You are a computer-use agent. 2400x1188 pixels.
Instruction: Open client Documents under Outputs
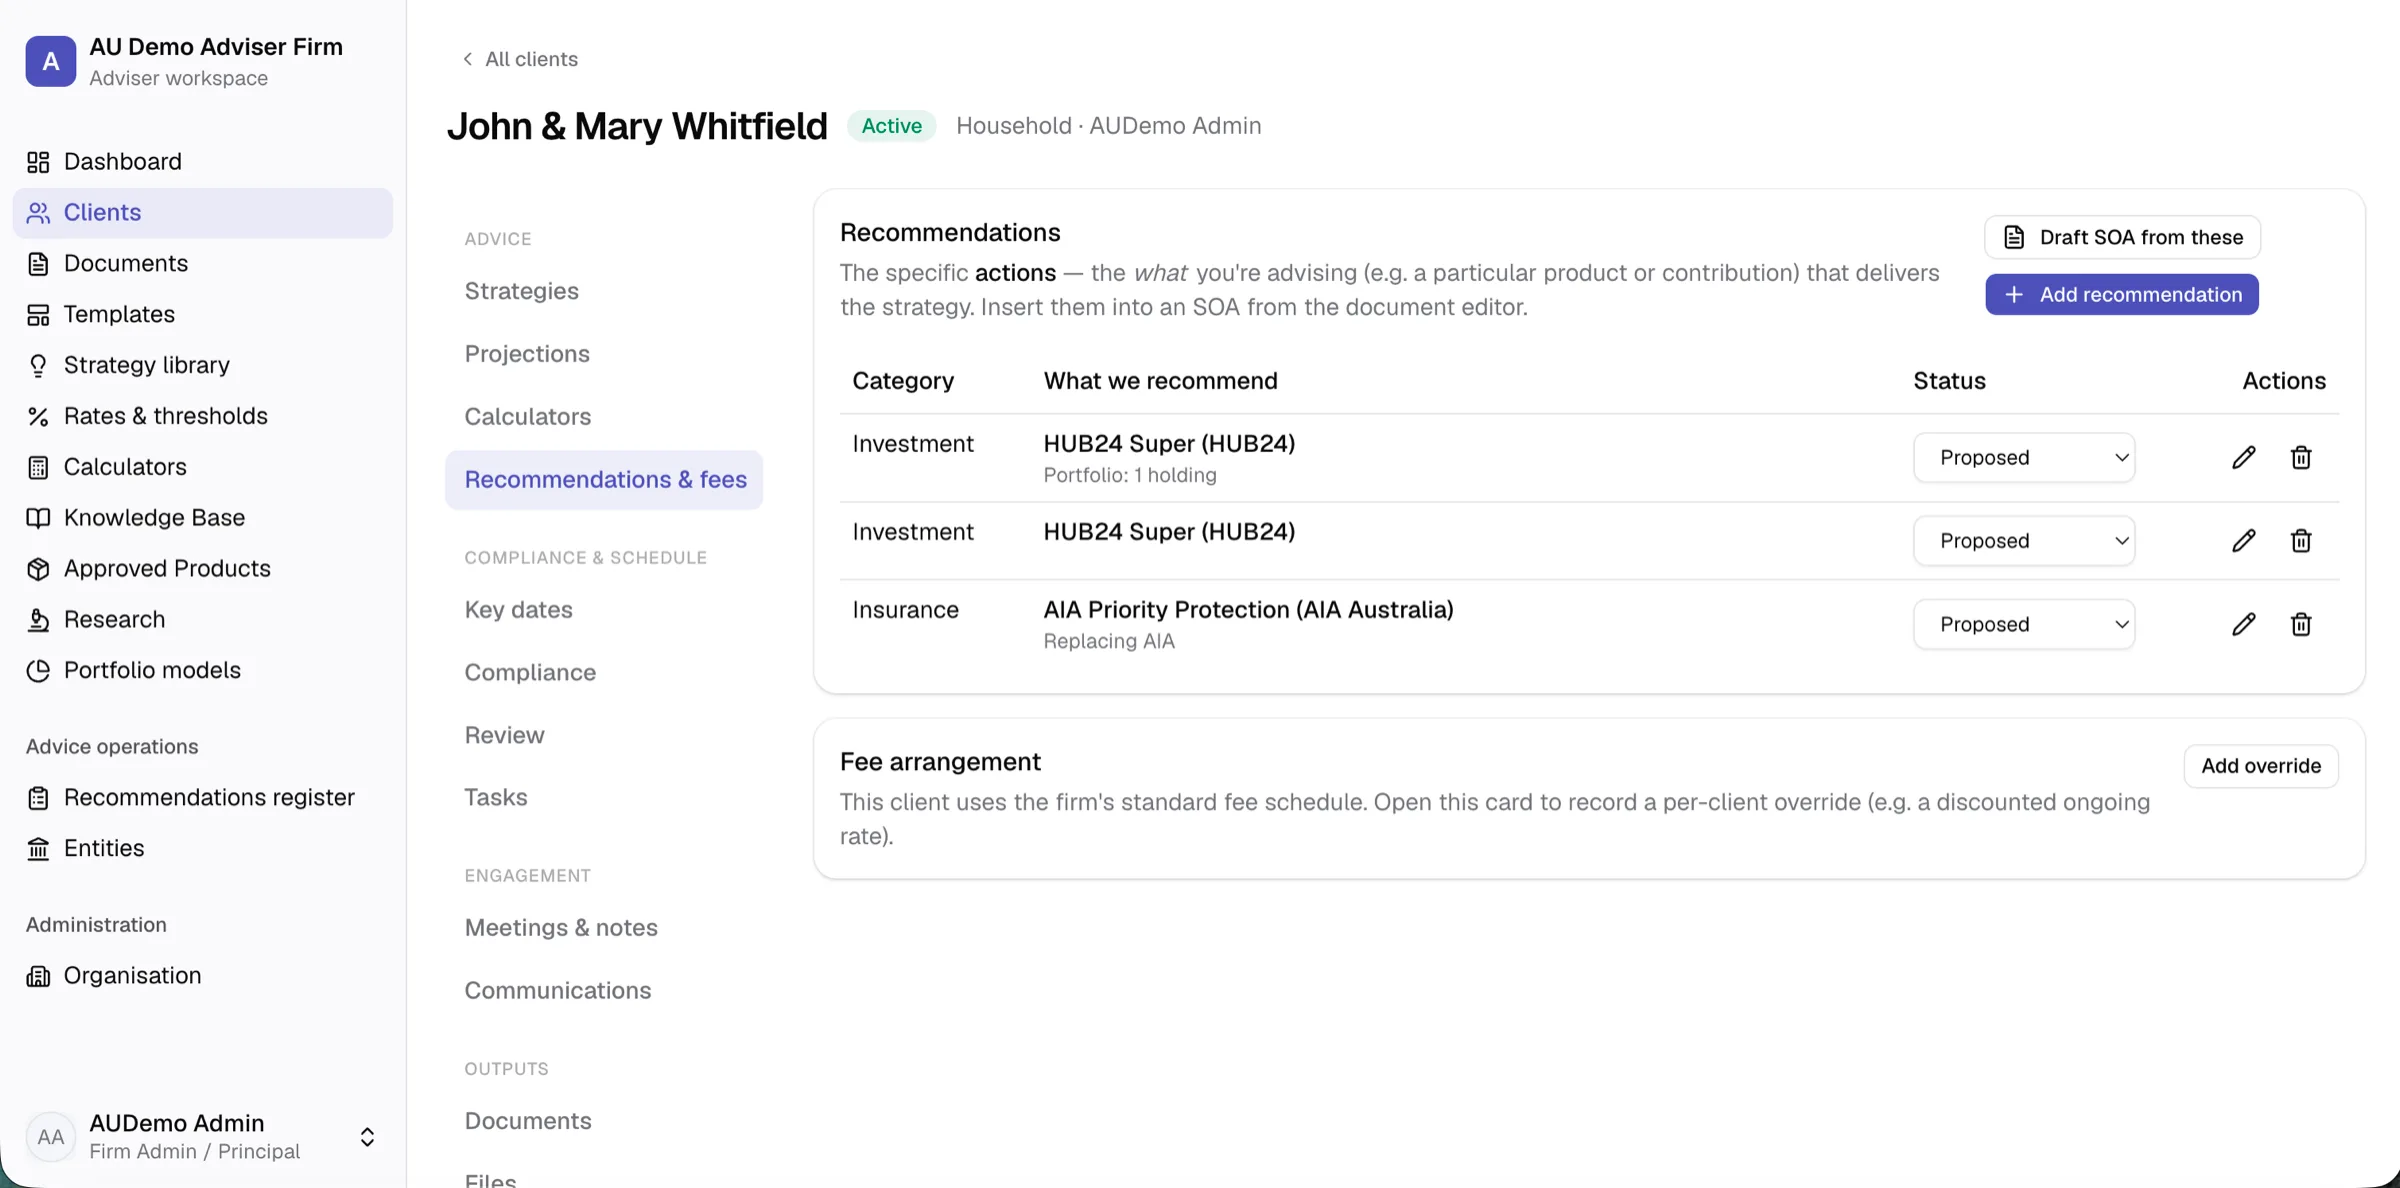point(528,1121)
